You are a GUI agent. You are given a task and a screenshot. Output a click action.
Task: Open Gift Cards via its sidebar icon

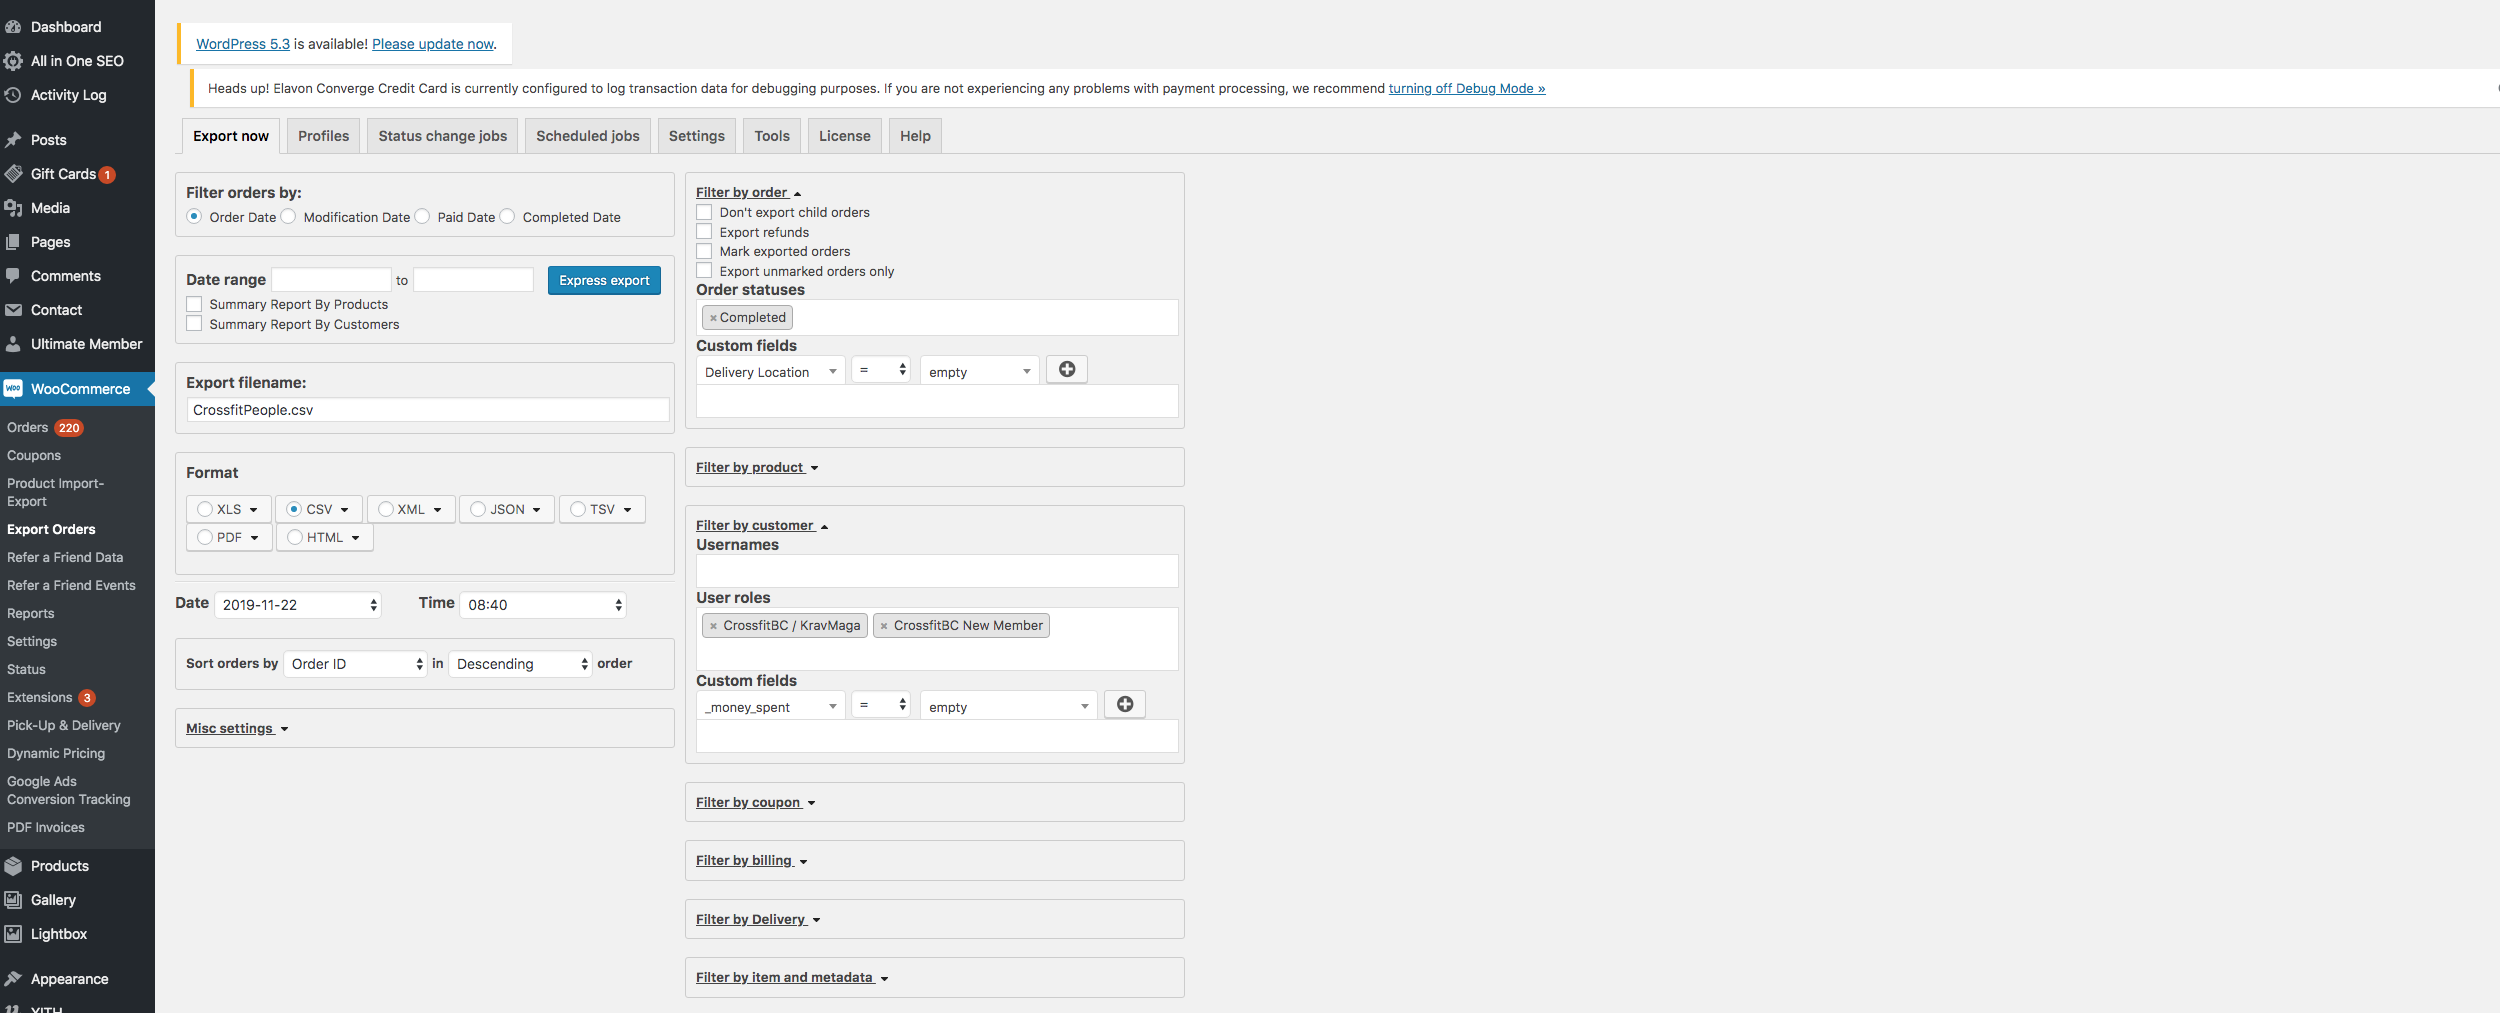click(x=13, y=174)
